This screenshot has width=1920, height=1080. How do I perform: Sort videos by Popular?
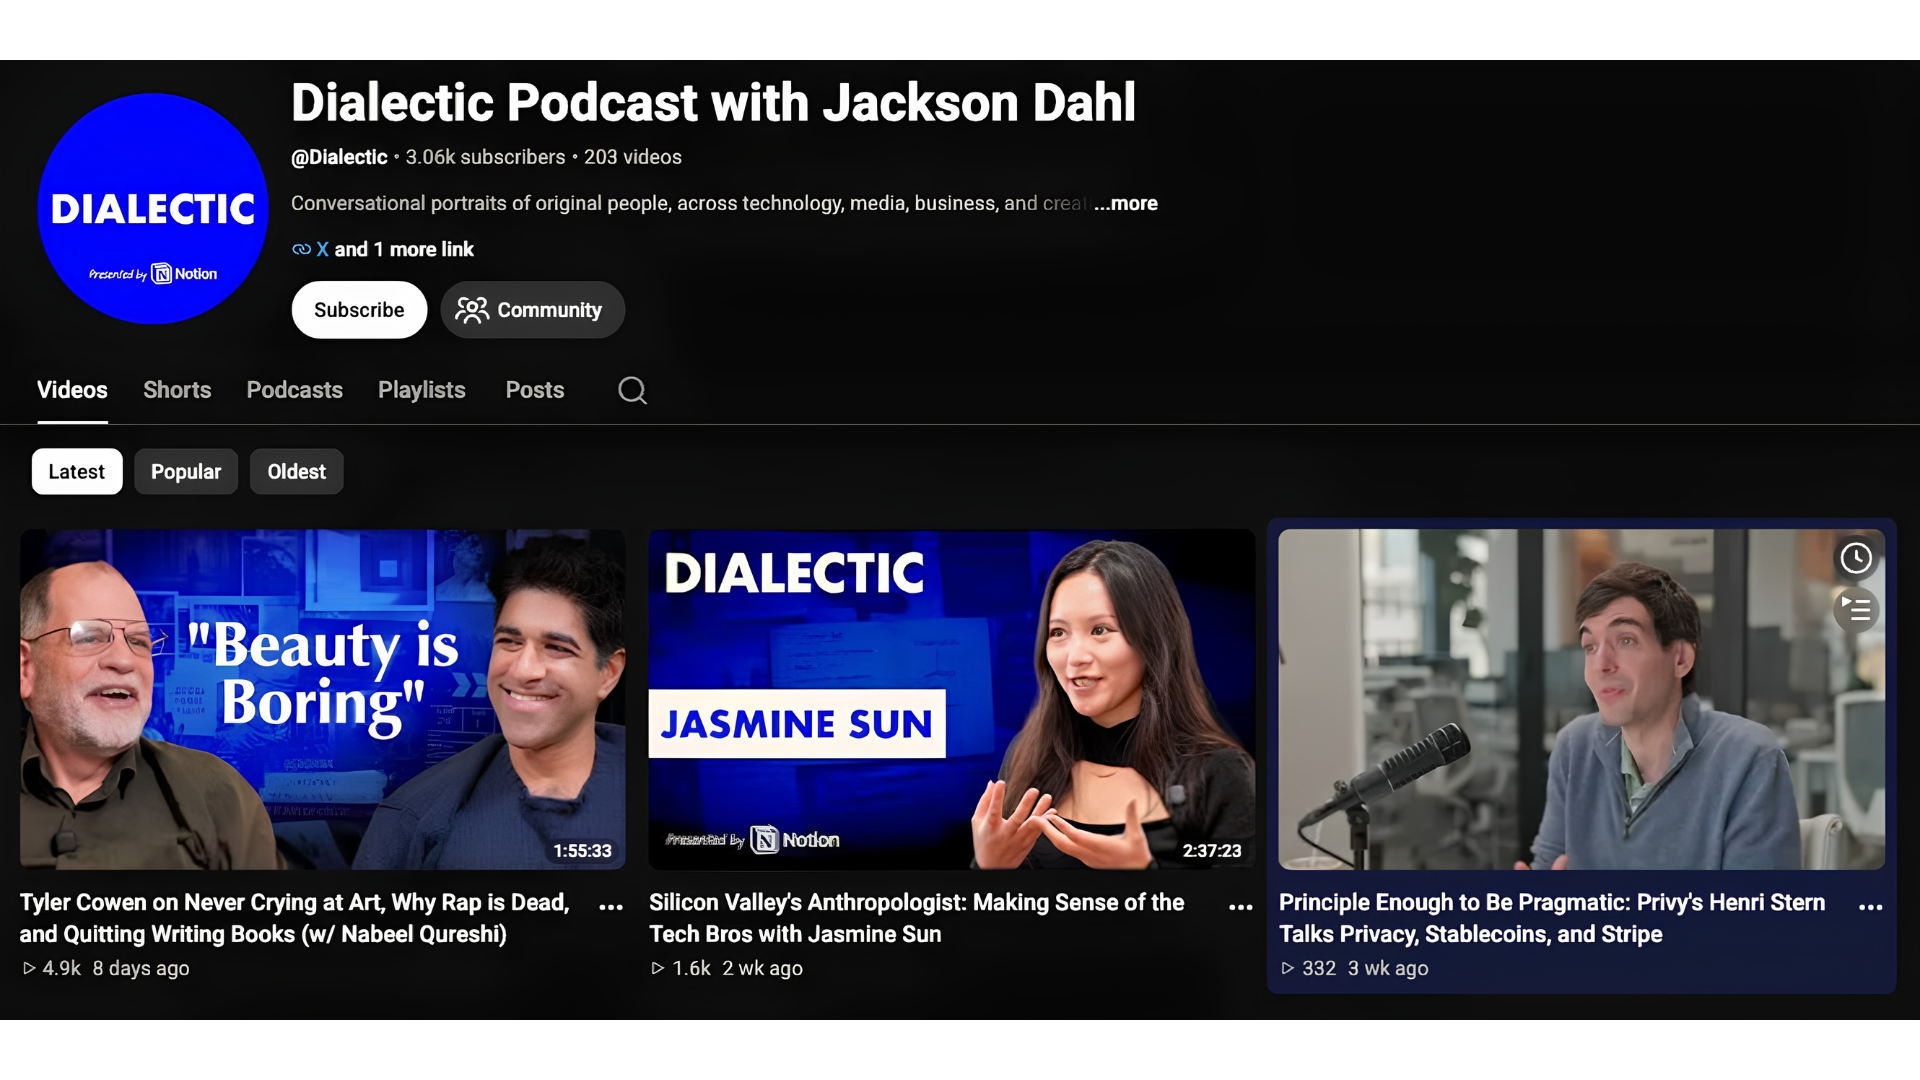pyautogui.click(x=186, y=472)
